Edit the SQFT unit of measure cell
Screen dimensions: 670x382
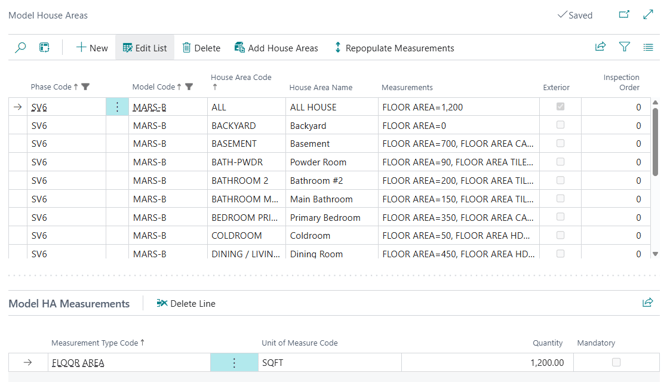tap(329, 362)
